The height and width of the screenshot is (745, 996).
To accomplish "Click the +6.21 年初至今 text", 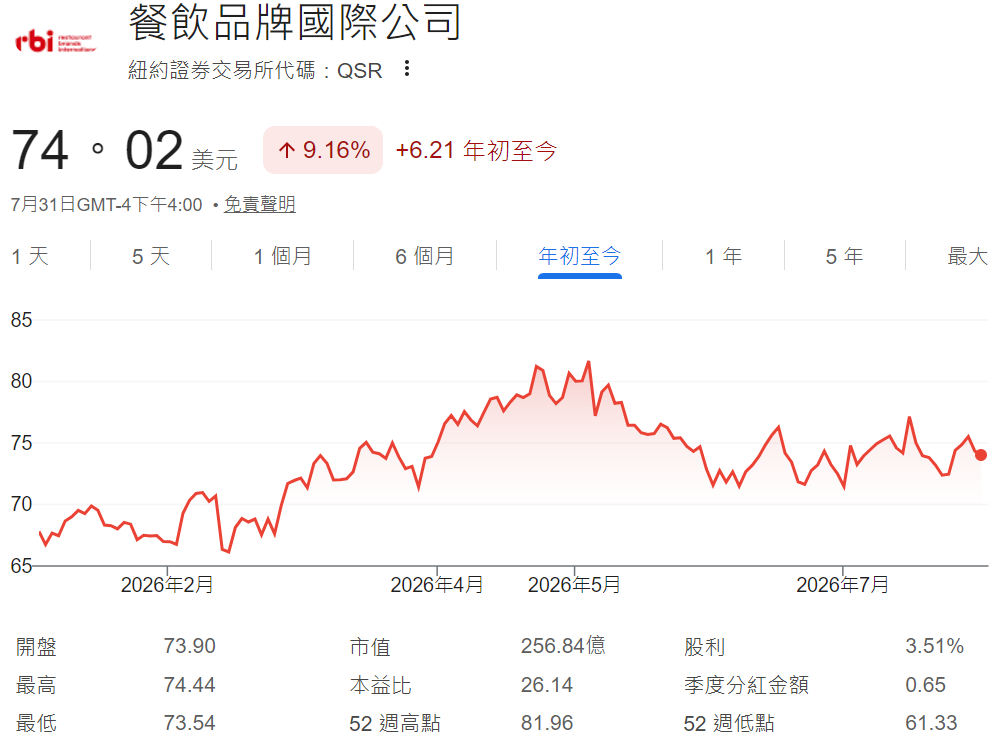I will (476, 151).
